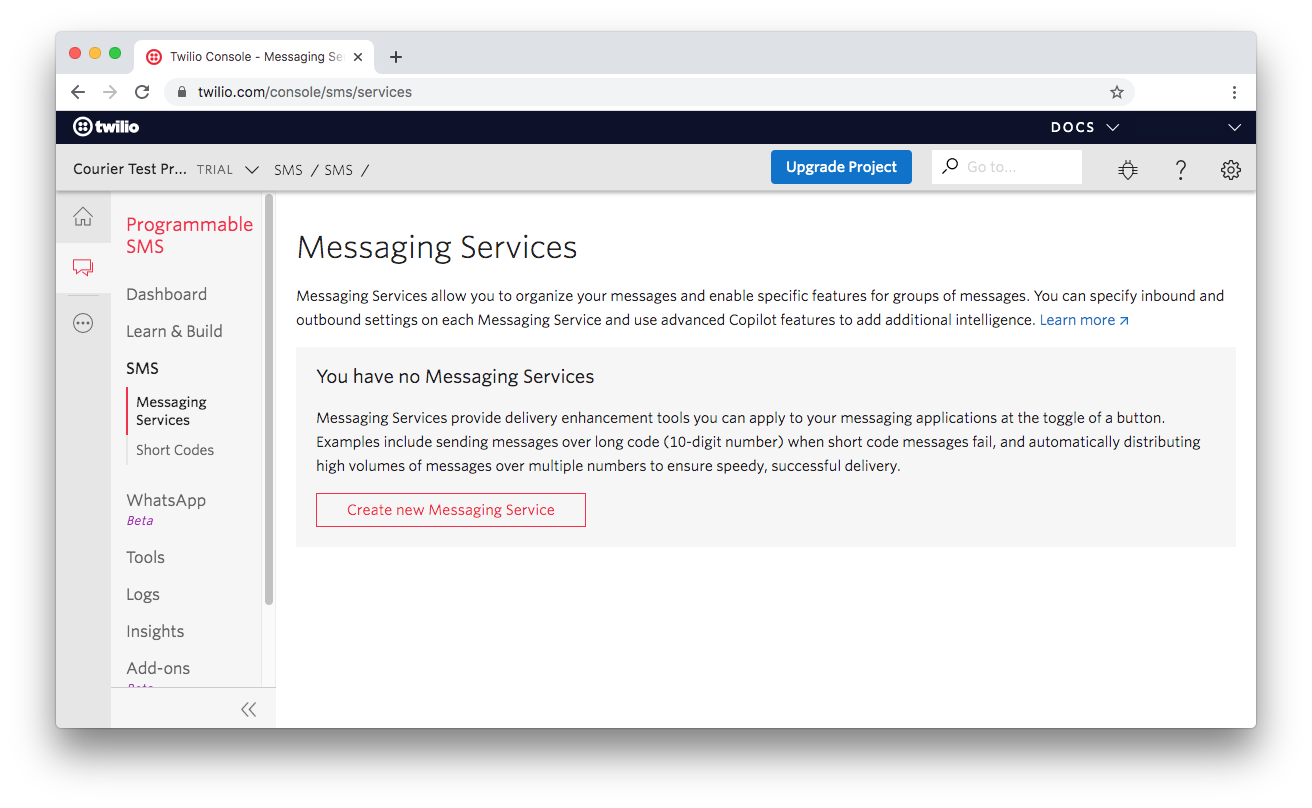Open Short Codes sidebar item
The image size is (1312, 808).
click(x=175, y=450)
